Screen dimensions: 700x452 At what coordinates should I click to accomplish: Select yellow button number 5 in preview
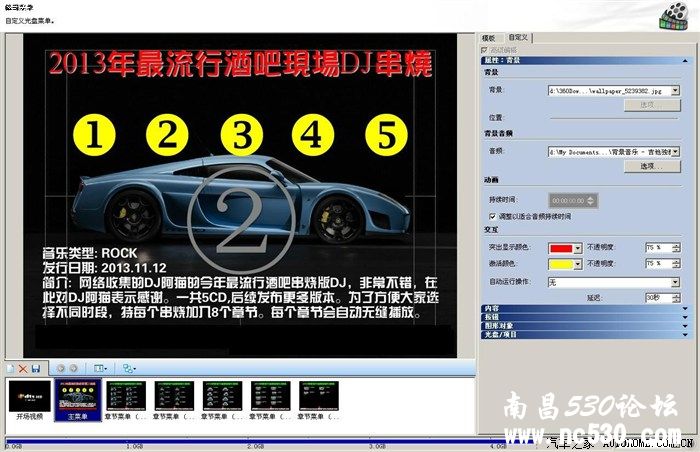[386, 135]
